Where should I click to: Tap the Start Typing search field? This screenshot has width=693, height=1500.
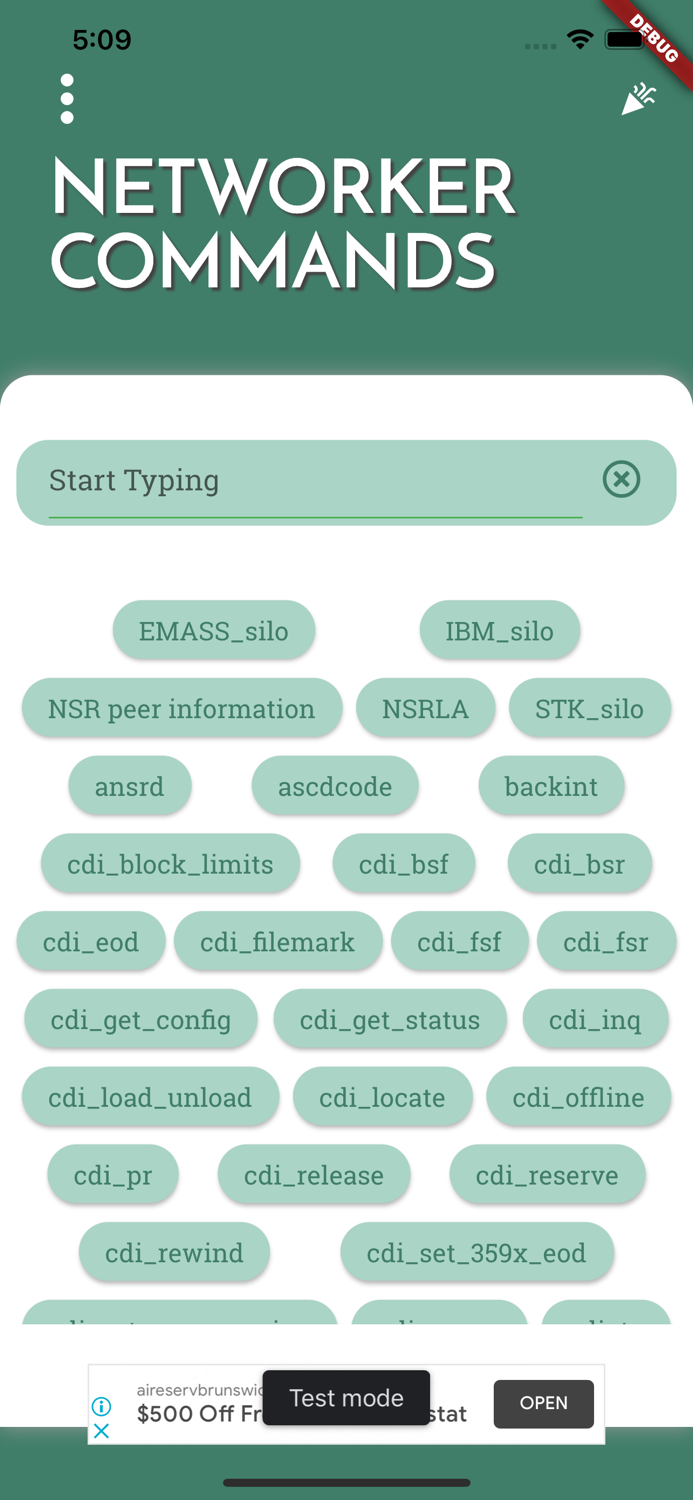(300, 480)
